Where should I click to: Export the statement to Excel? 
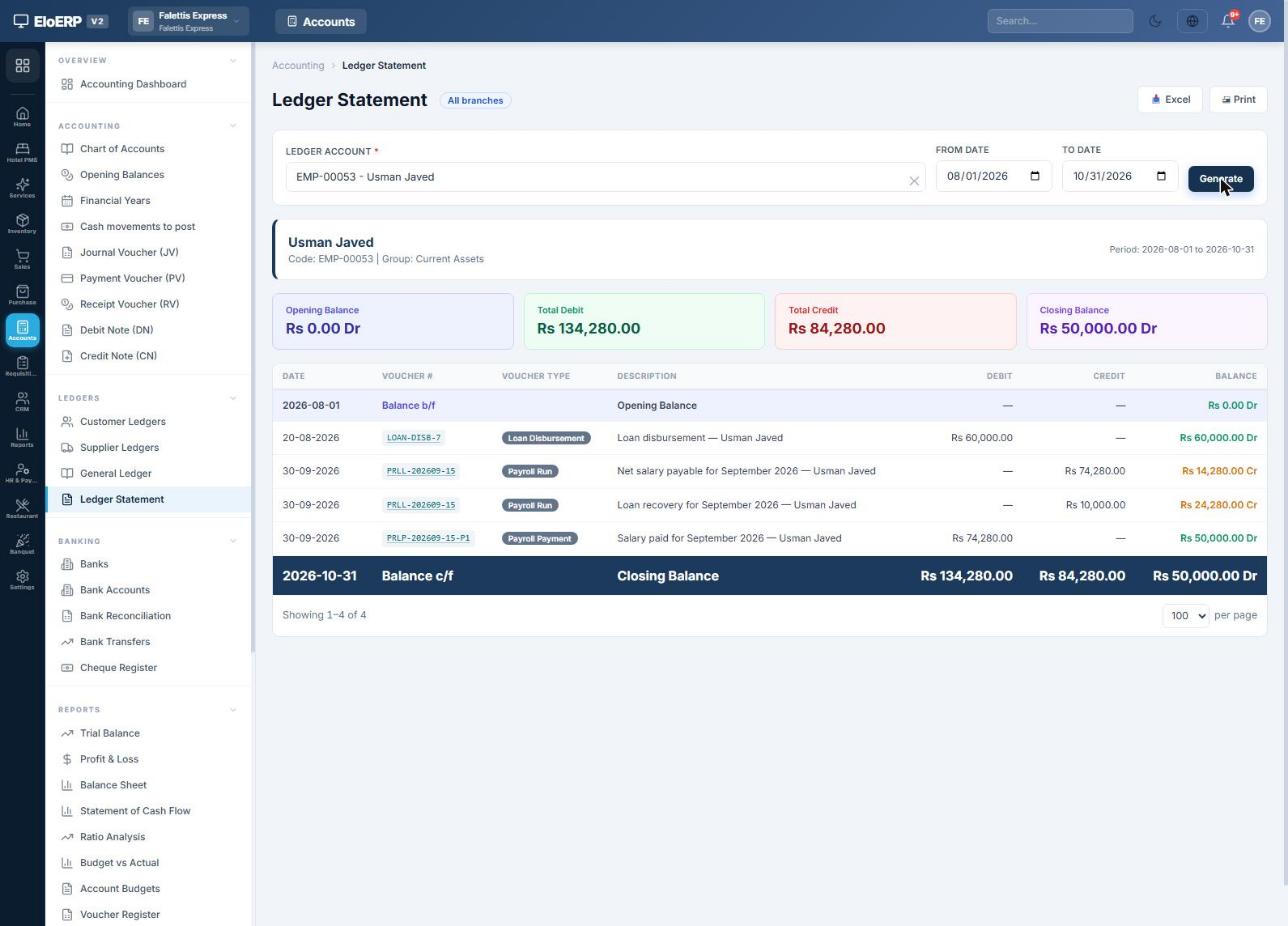pyautogui.click(x=1170, y=100)
